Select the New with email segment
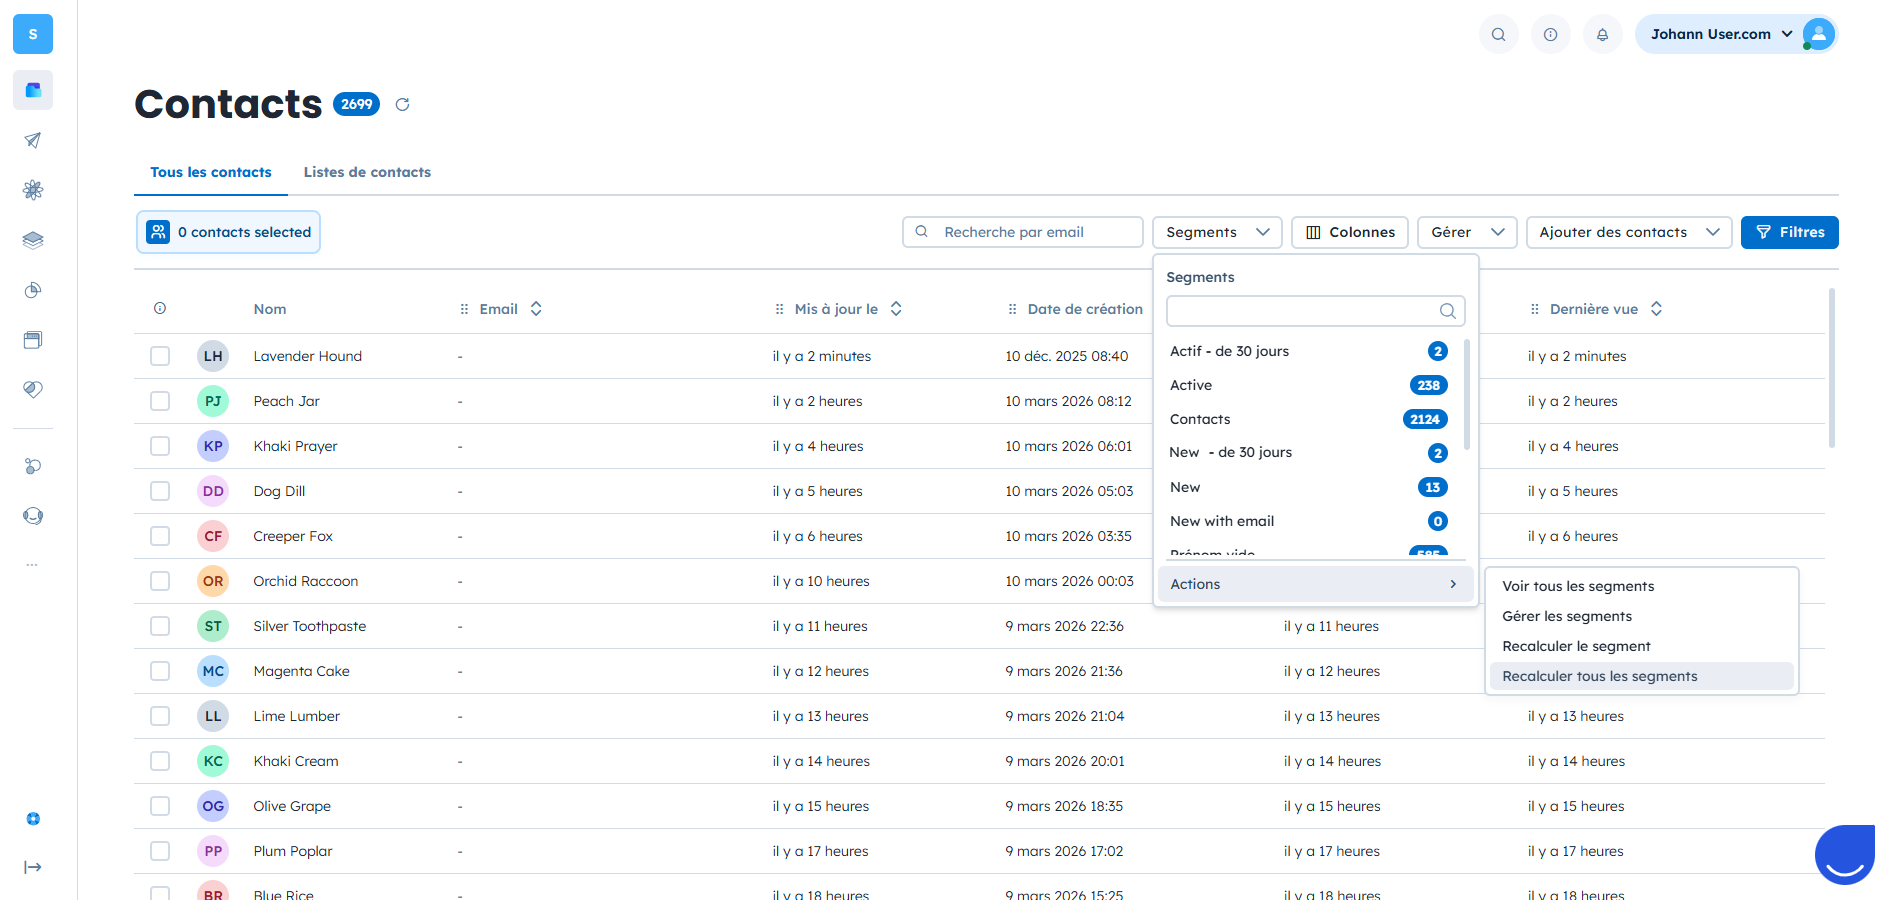 [x=1309, y=521]
